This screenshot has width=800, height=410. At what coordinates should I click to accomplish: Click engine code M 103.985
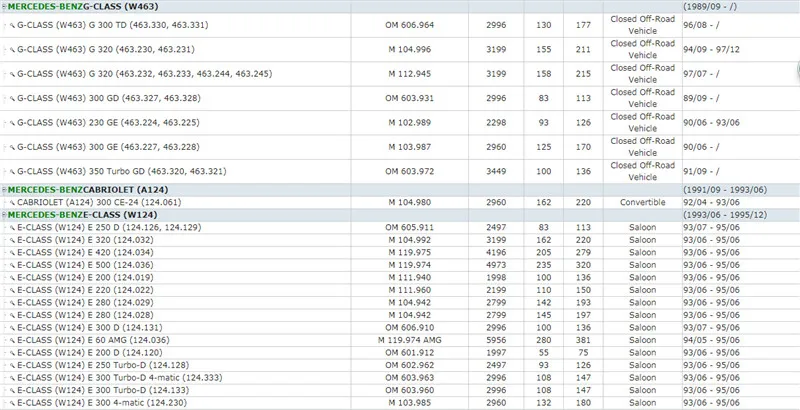pos(410,403)
